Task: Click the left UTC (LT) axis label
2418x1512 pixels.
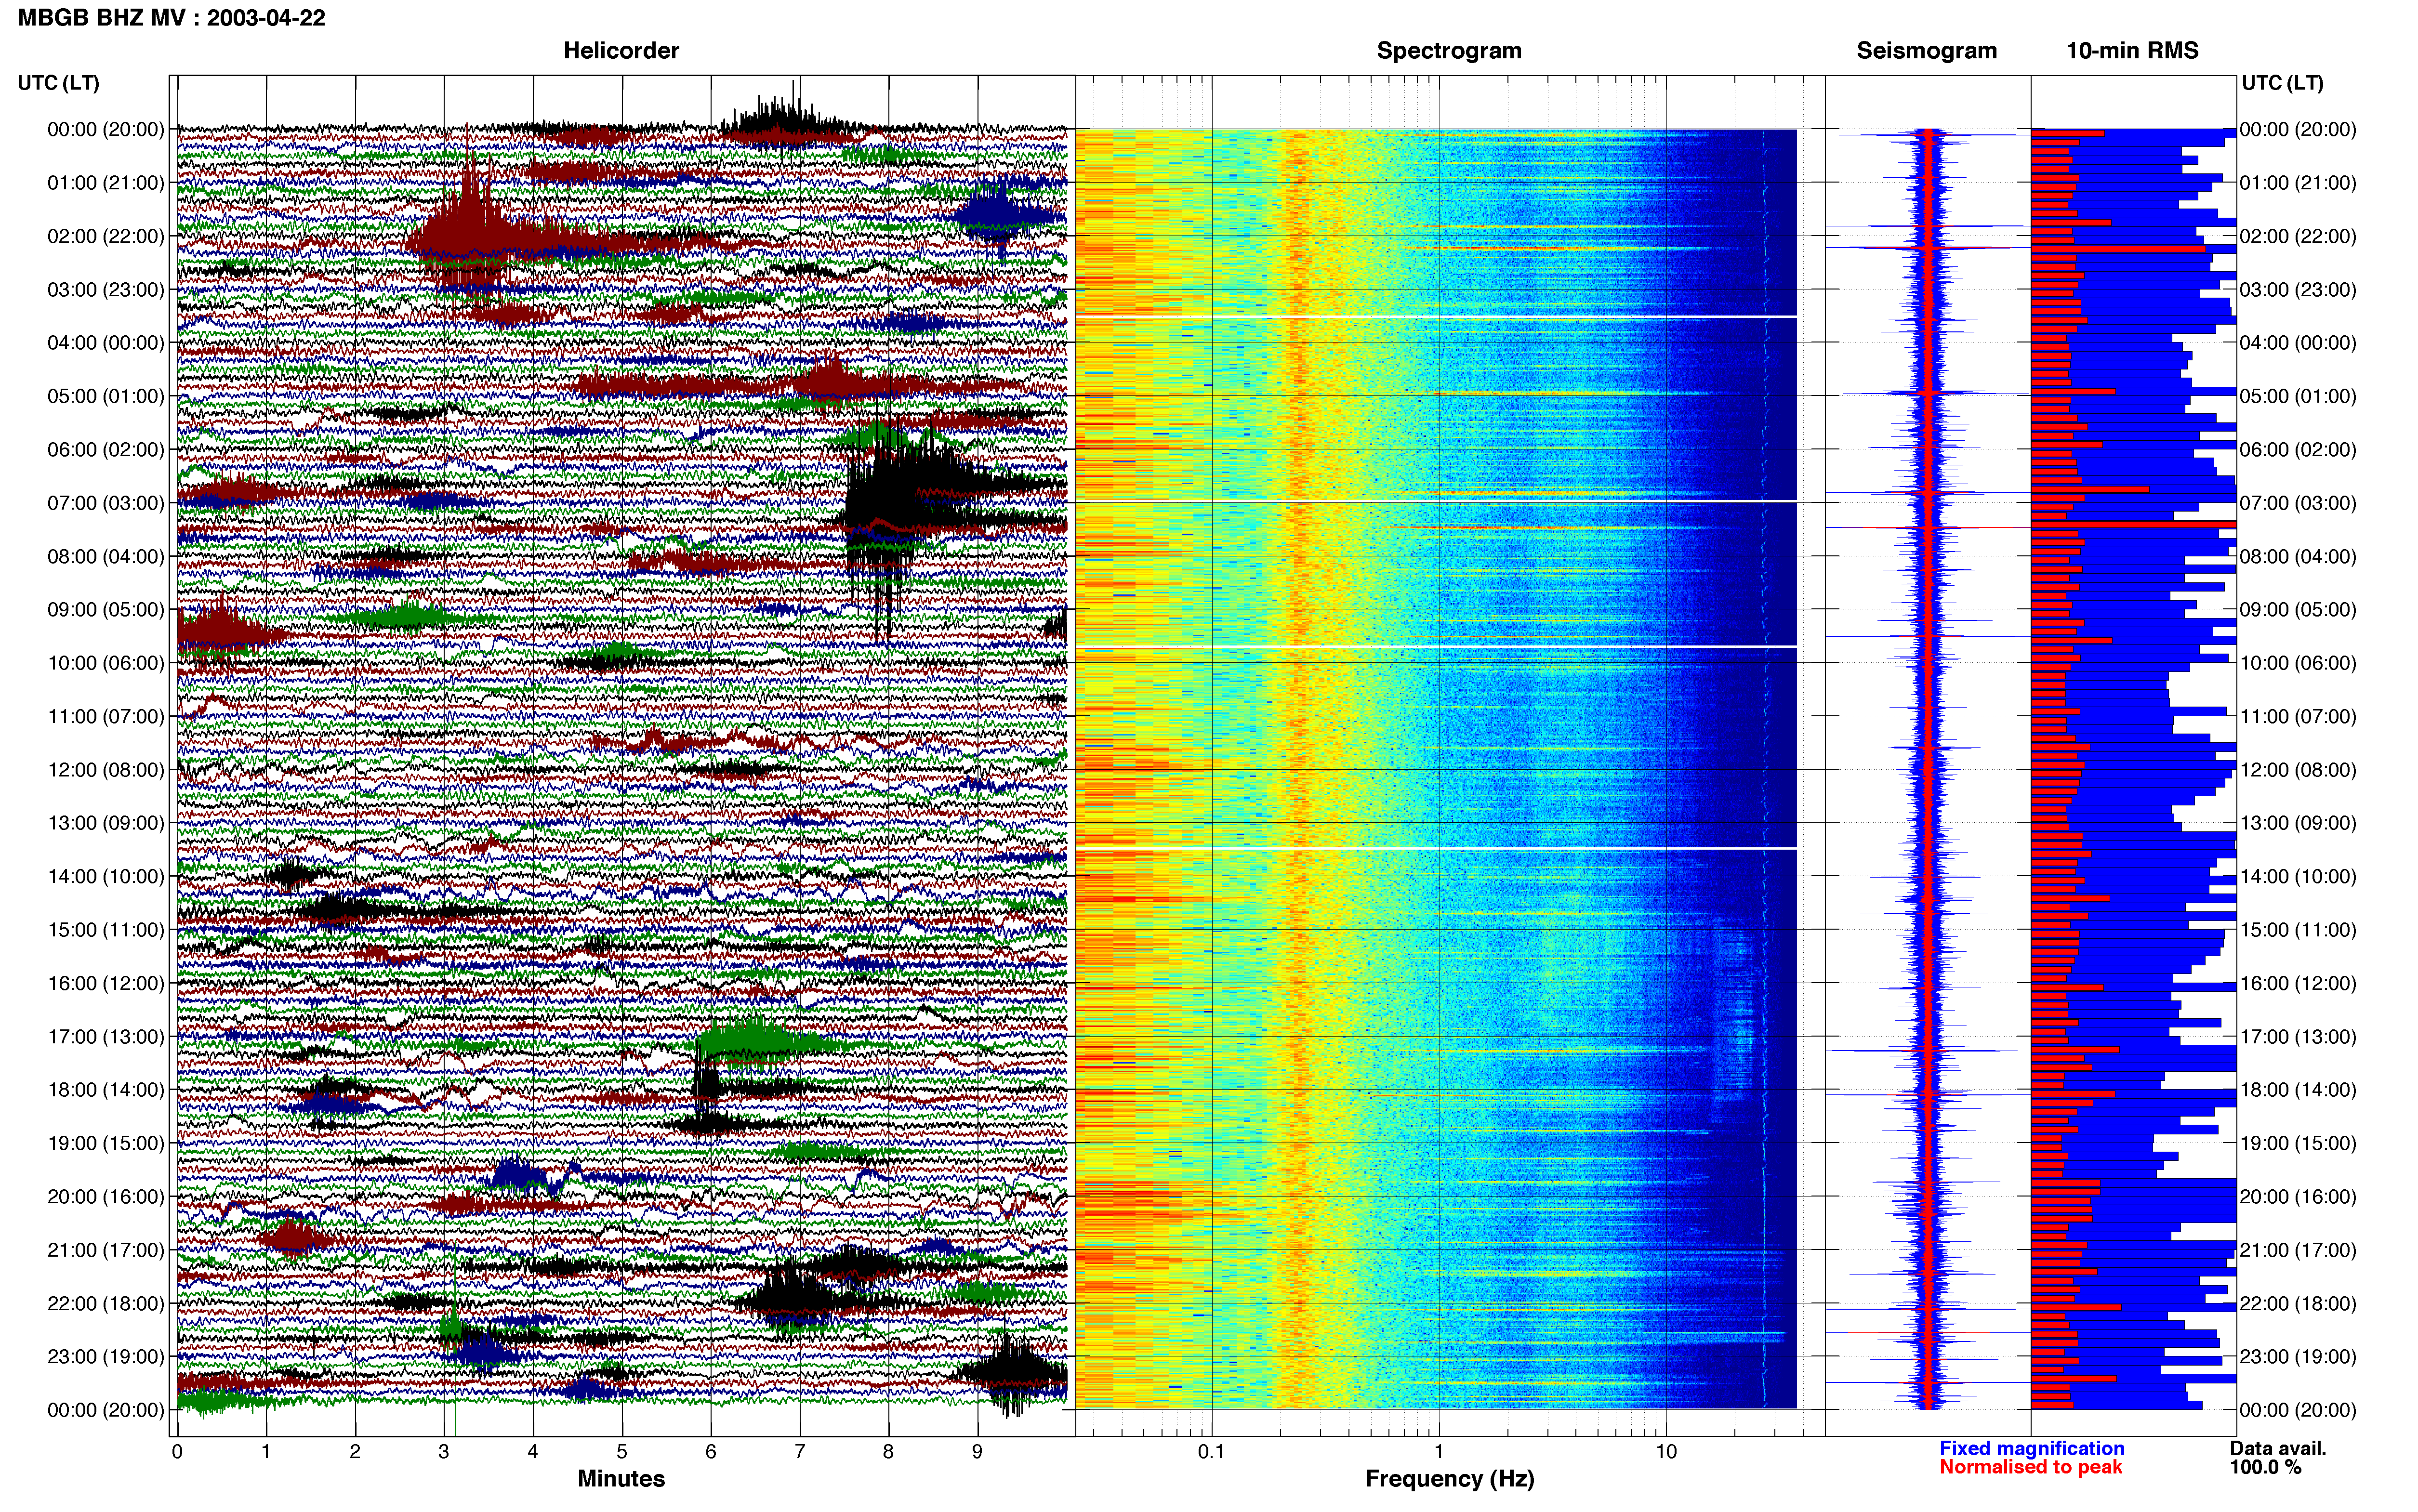Action: coord(58,83)
